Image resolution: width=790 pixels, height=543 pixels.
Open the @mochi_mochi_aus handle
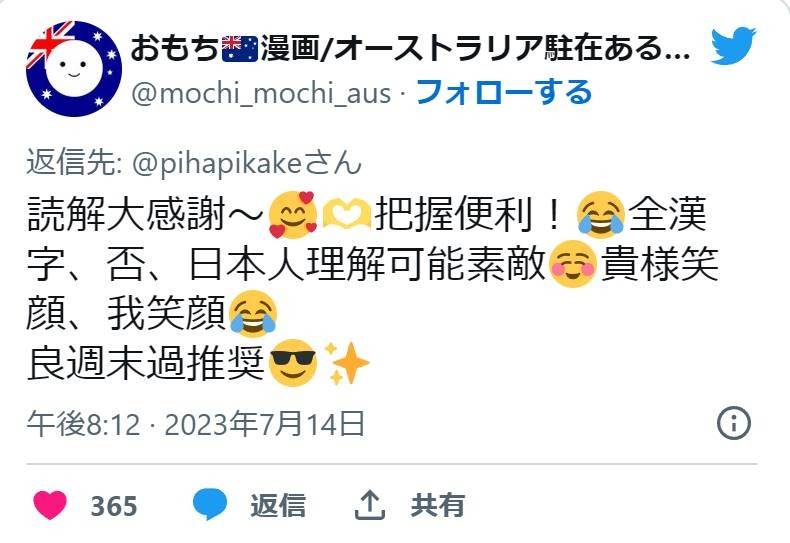[261, 94]
